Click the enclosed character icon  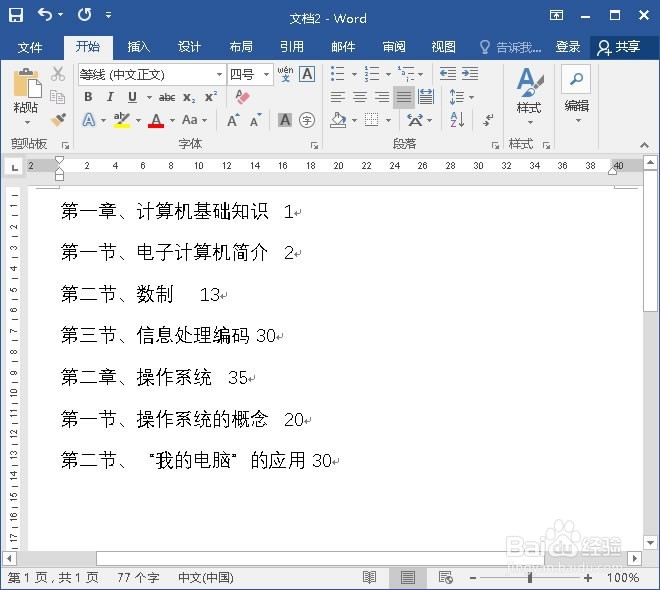(x=307, y=120)
